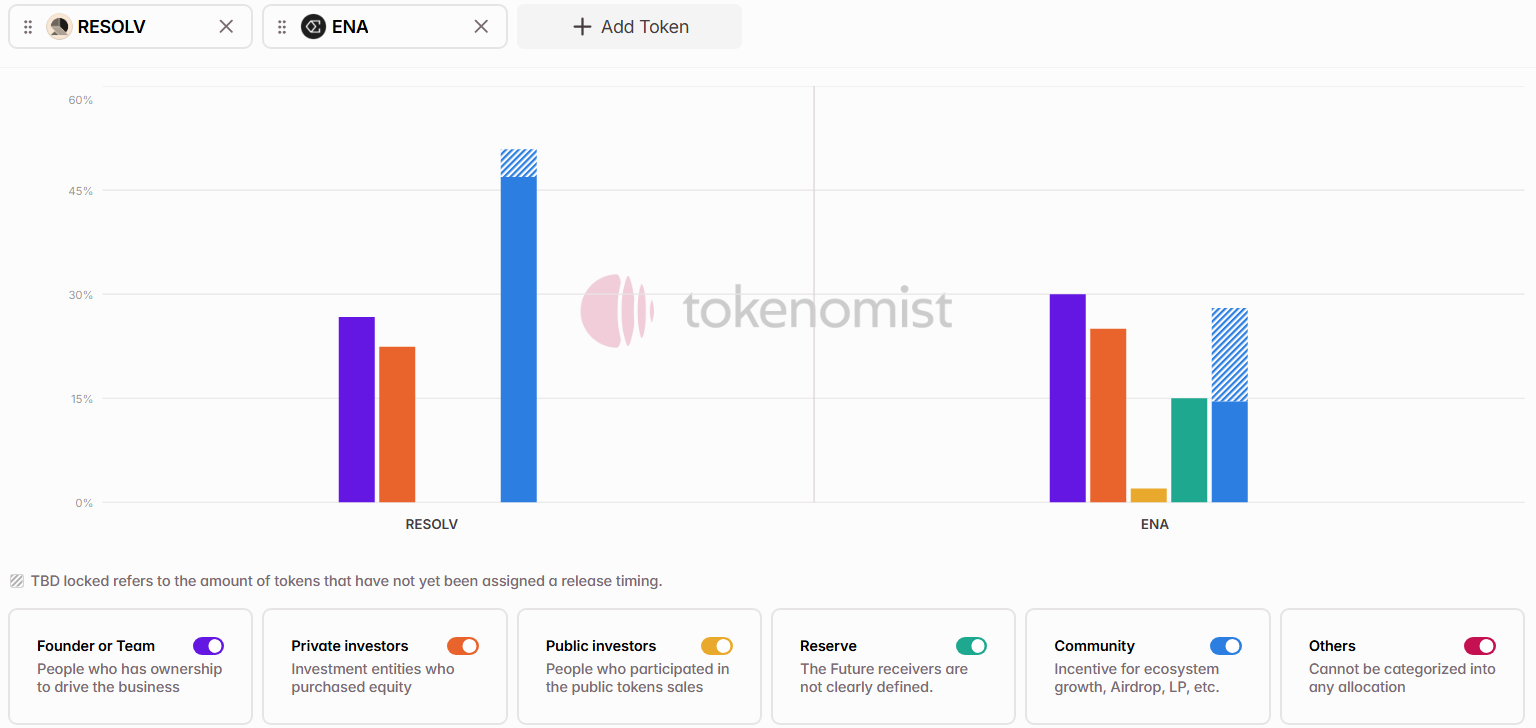
Task: Click the 60% y-axis label
Action: click(81, 100)
